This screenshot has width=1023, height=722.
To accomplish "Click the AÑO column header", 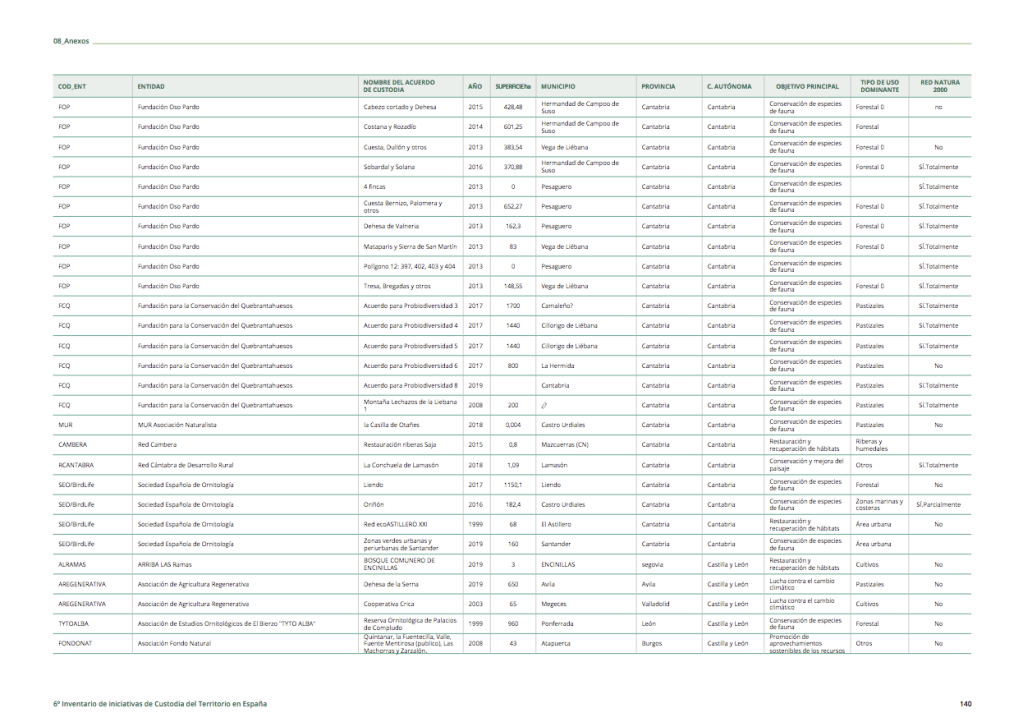I will [475, 87].
